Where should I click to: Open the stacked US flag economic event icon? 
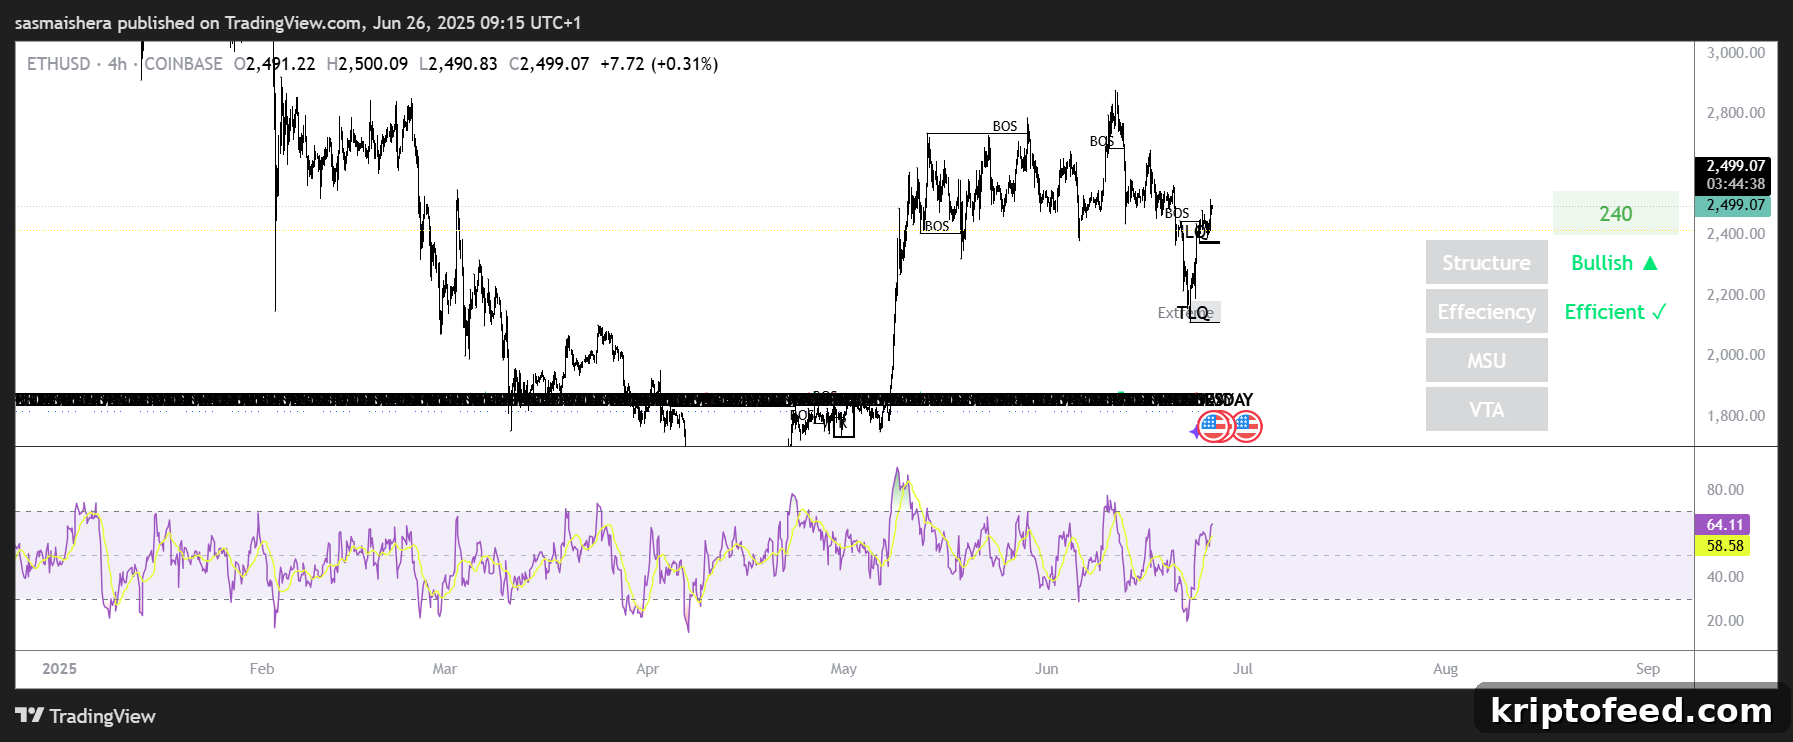(x=1214, y=427)
